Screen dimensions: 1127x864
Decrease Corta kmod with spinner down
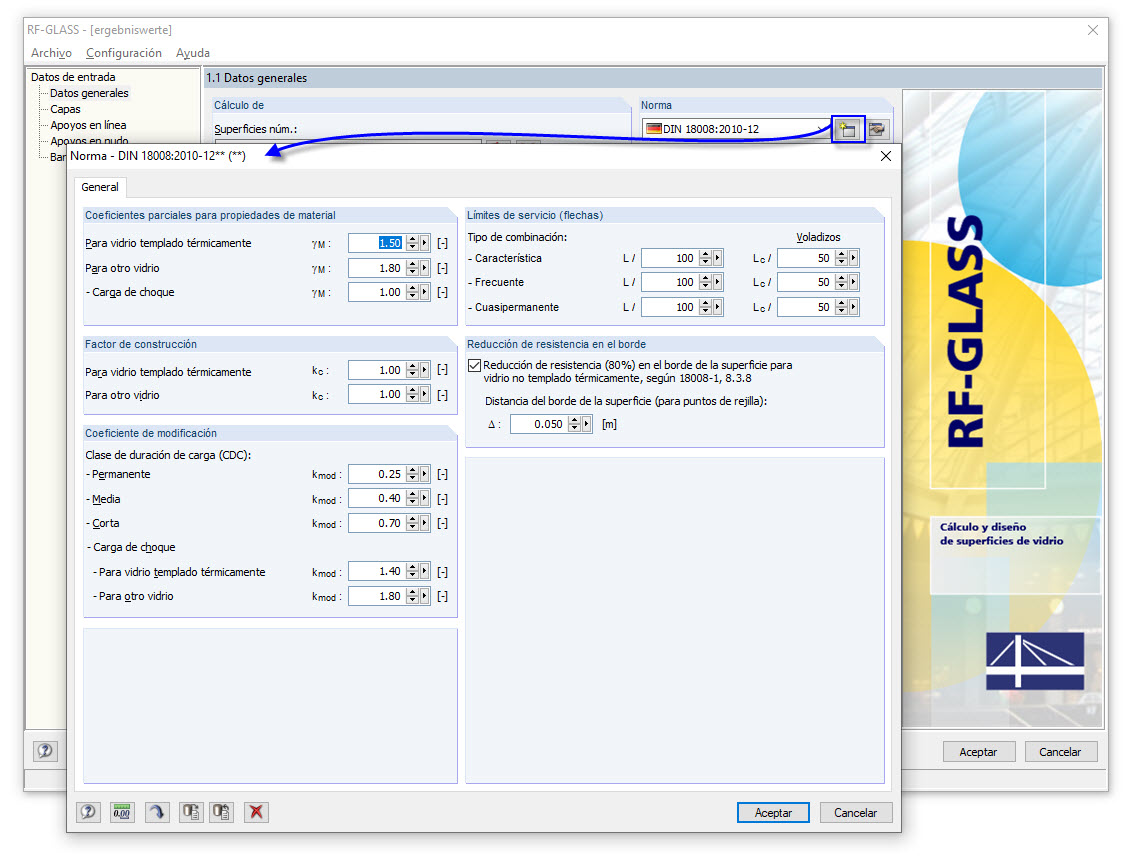tap(413, 528)
